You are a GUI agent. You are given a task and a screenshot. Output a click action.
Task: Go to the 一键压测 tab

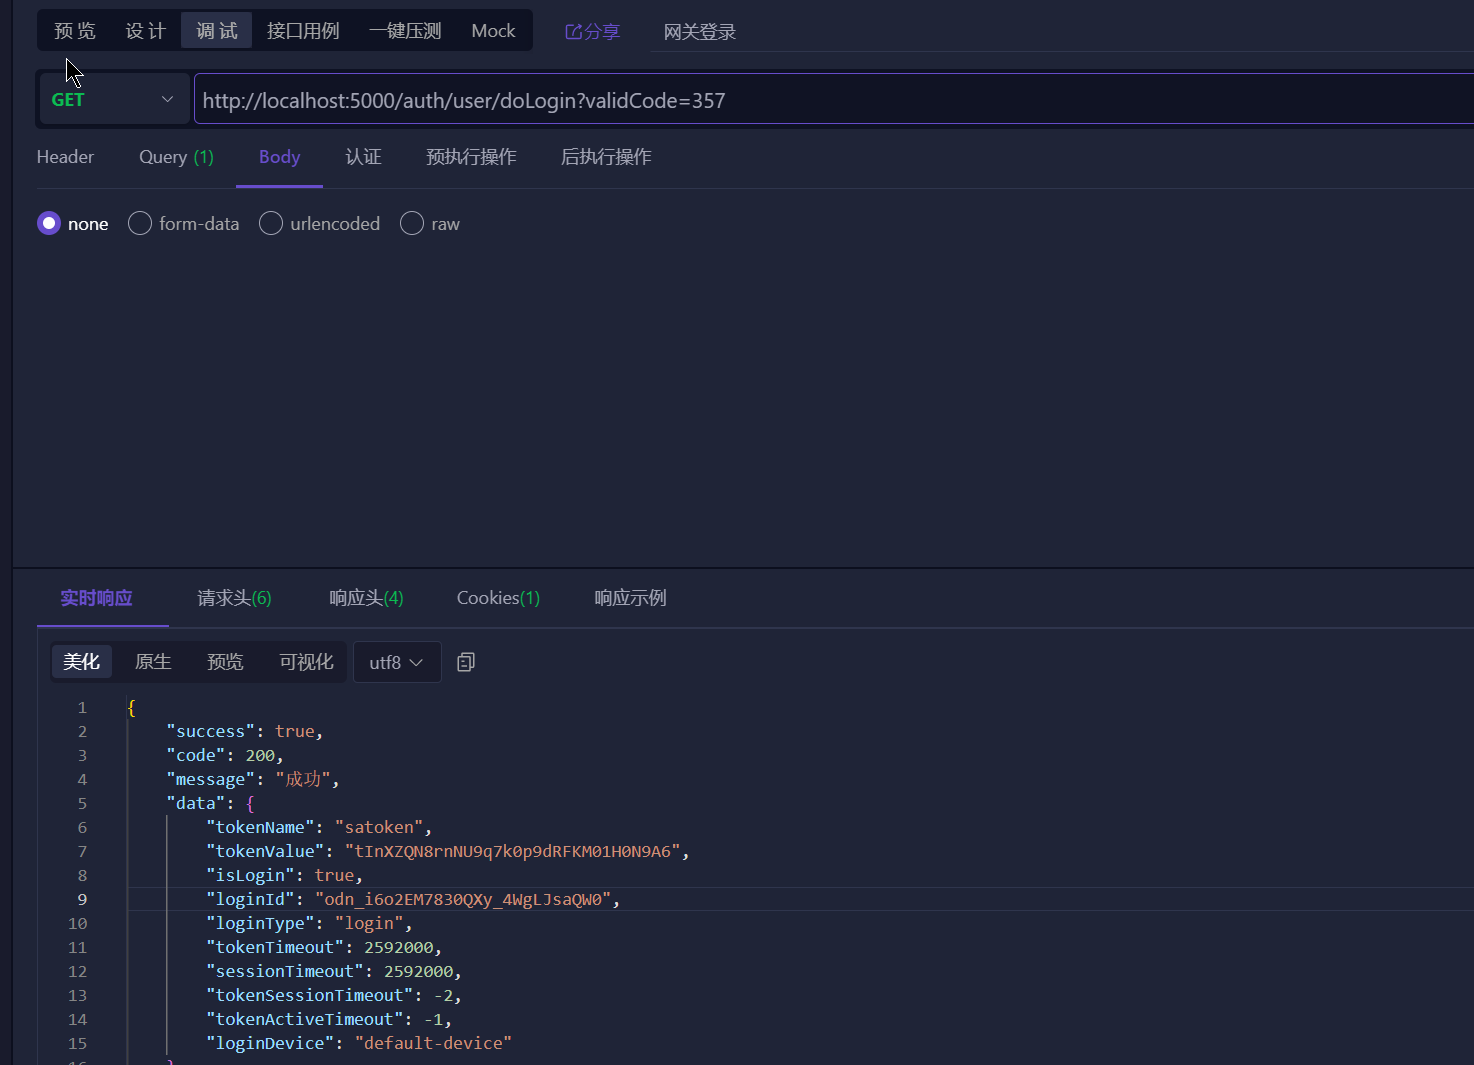[x=405, y=31]
